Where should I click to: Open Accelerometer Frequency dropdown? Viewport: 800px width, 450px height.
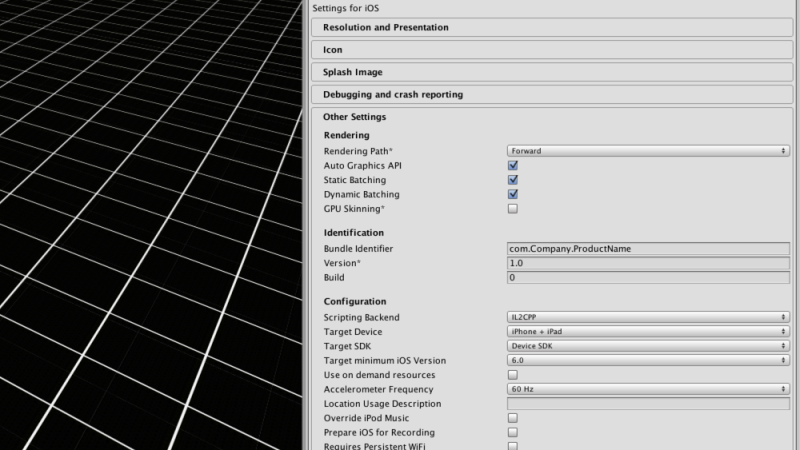pyautogui.click(x=648, y=389)
